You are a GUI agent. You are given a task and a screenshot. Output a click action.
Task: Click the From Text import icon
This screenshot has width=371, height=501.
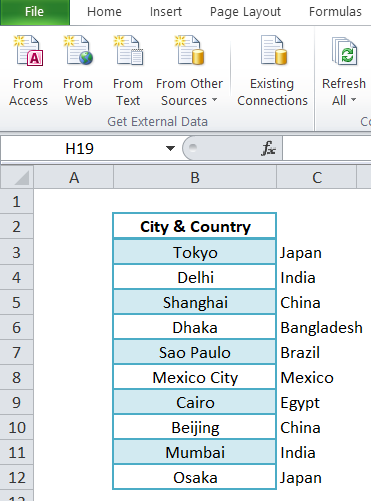pyautogui.click(x=128, y=50)
